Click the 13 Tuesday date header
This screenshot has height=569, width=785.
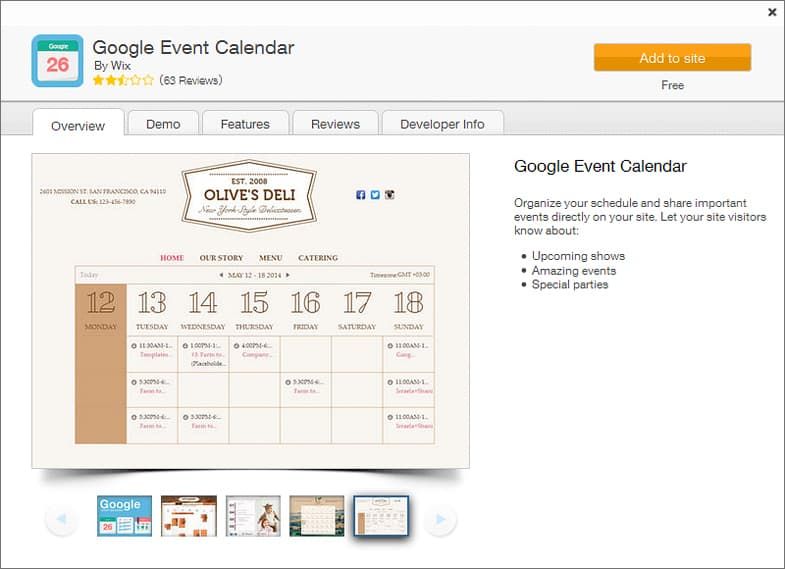pos(152,310)
